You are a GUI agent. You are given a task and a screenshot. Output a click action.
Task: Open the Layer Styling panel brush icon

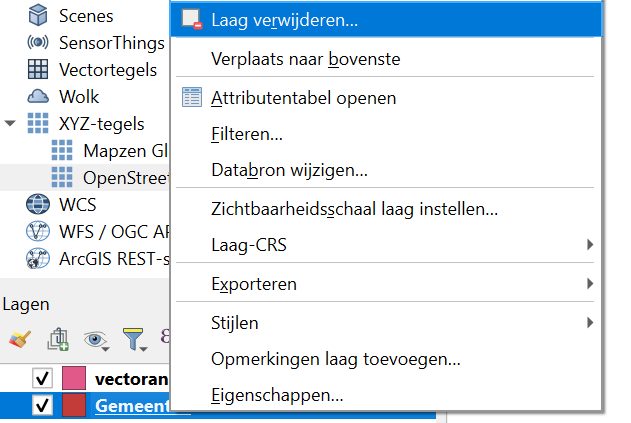[18, 340]
